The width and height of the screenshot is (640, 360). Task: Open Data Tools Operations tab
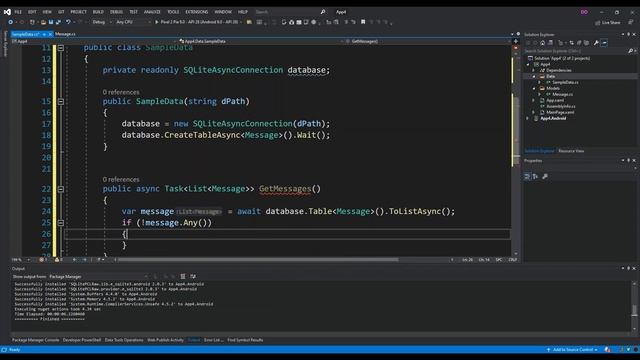124,340
